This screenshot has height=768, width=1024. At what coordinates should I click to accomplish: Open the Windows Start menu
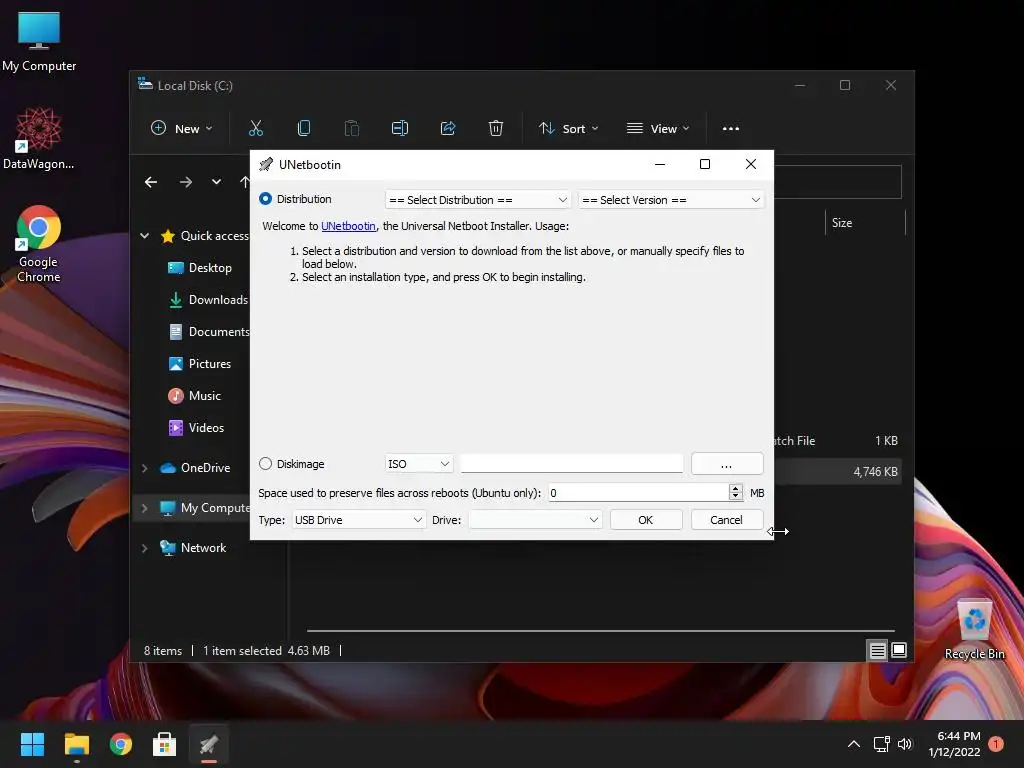pos(32,744)
